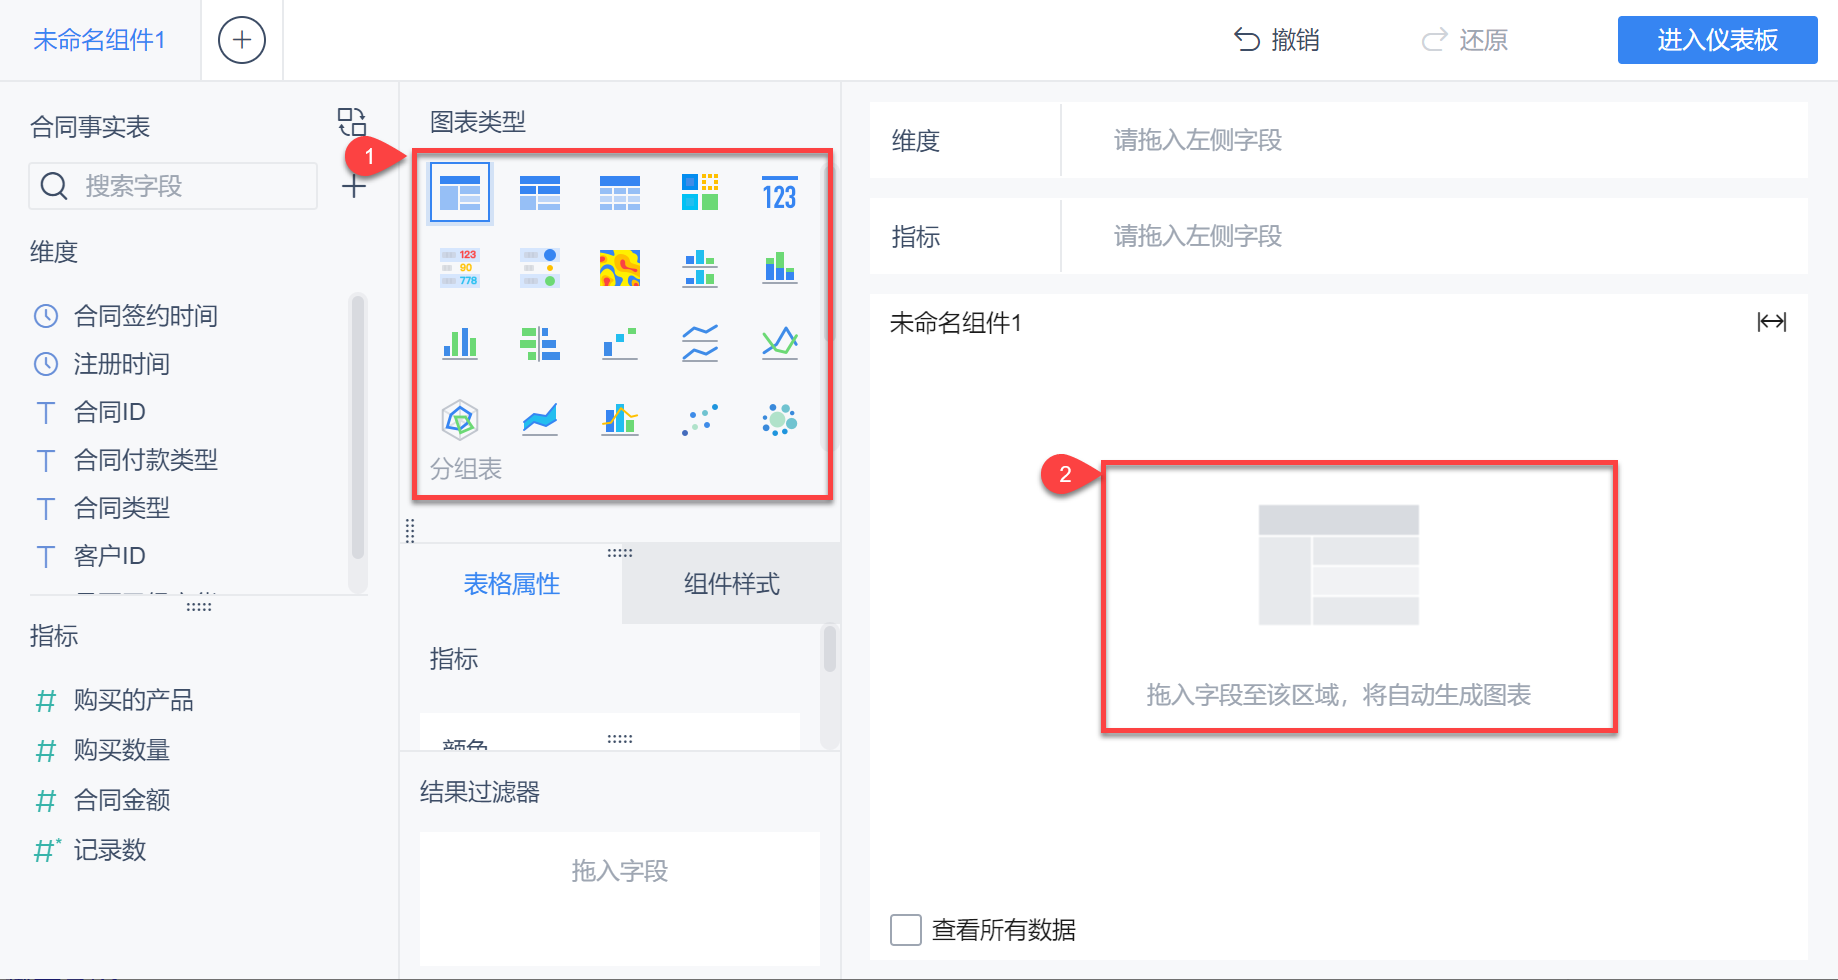The image size is (1838, 980).
Task: Select the scatter plot chart icon
Action: tap(700, 420)
